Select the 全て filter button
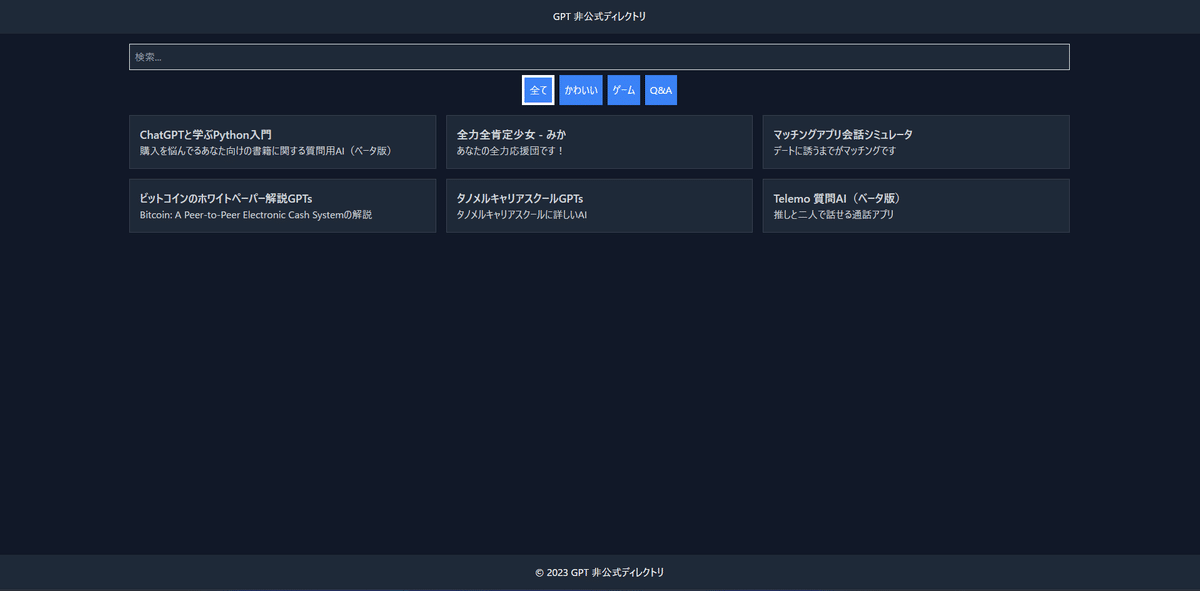 pos(538,90)
